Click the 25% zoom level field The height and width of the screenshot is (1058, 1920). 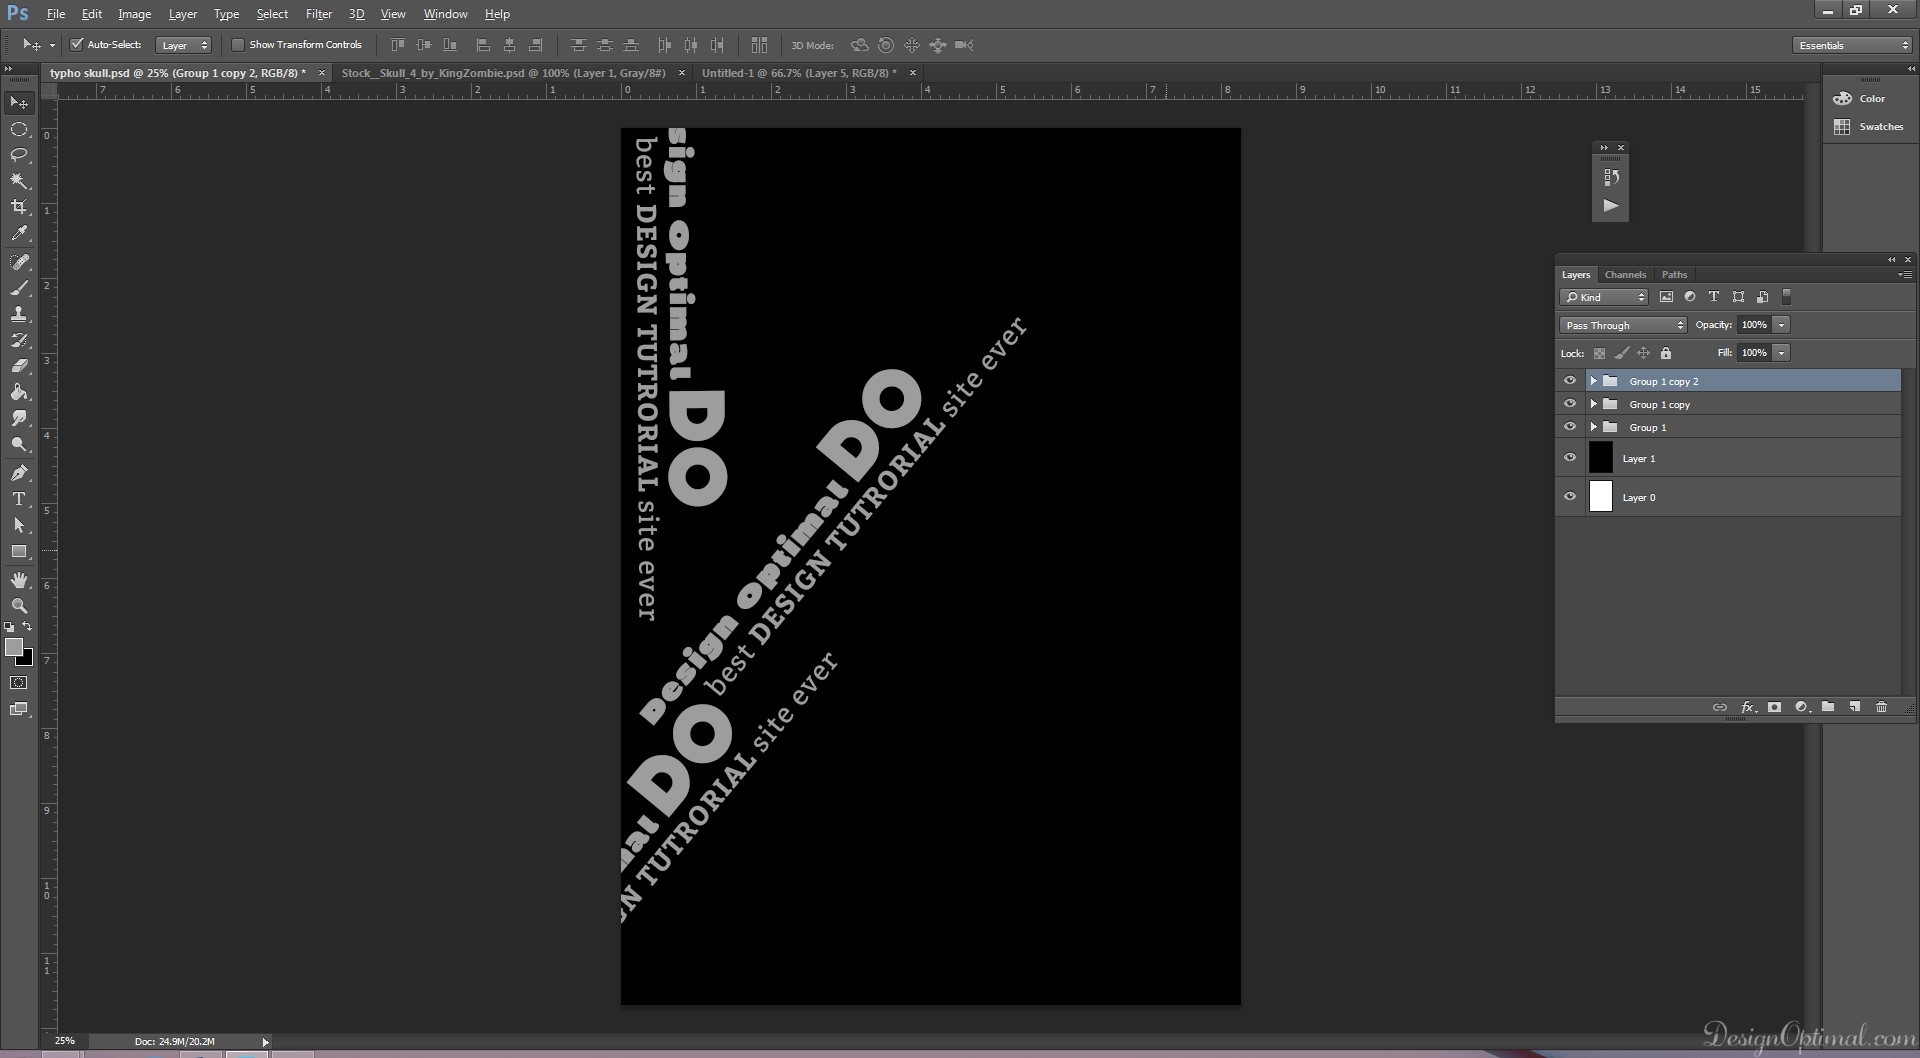[x=65, y=1041]
